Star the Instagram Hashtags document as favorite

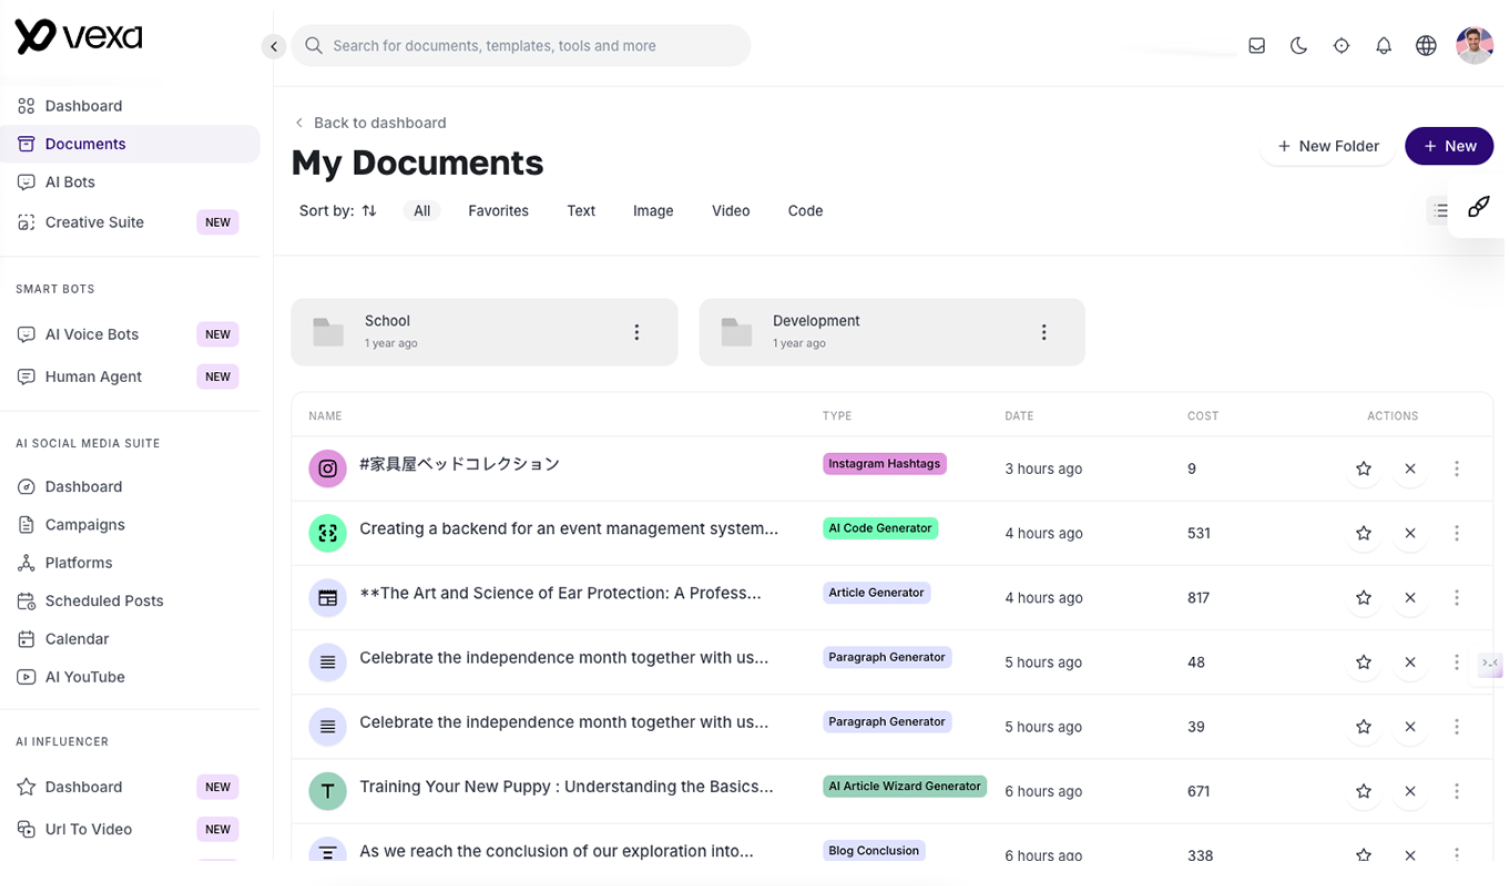click(x=1363, y=469)
